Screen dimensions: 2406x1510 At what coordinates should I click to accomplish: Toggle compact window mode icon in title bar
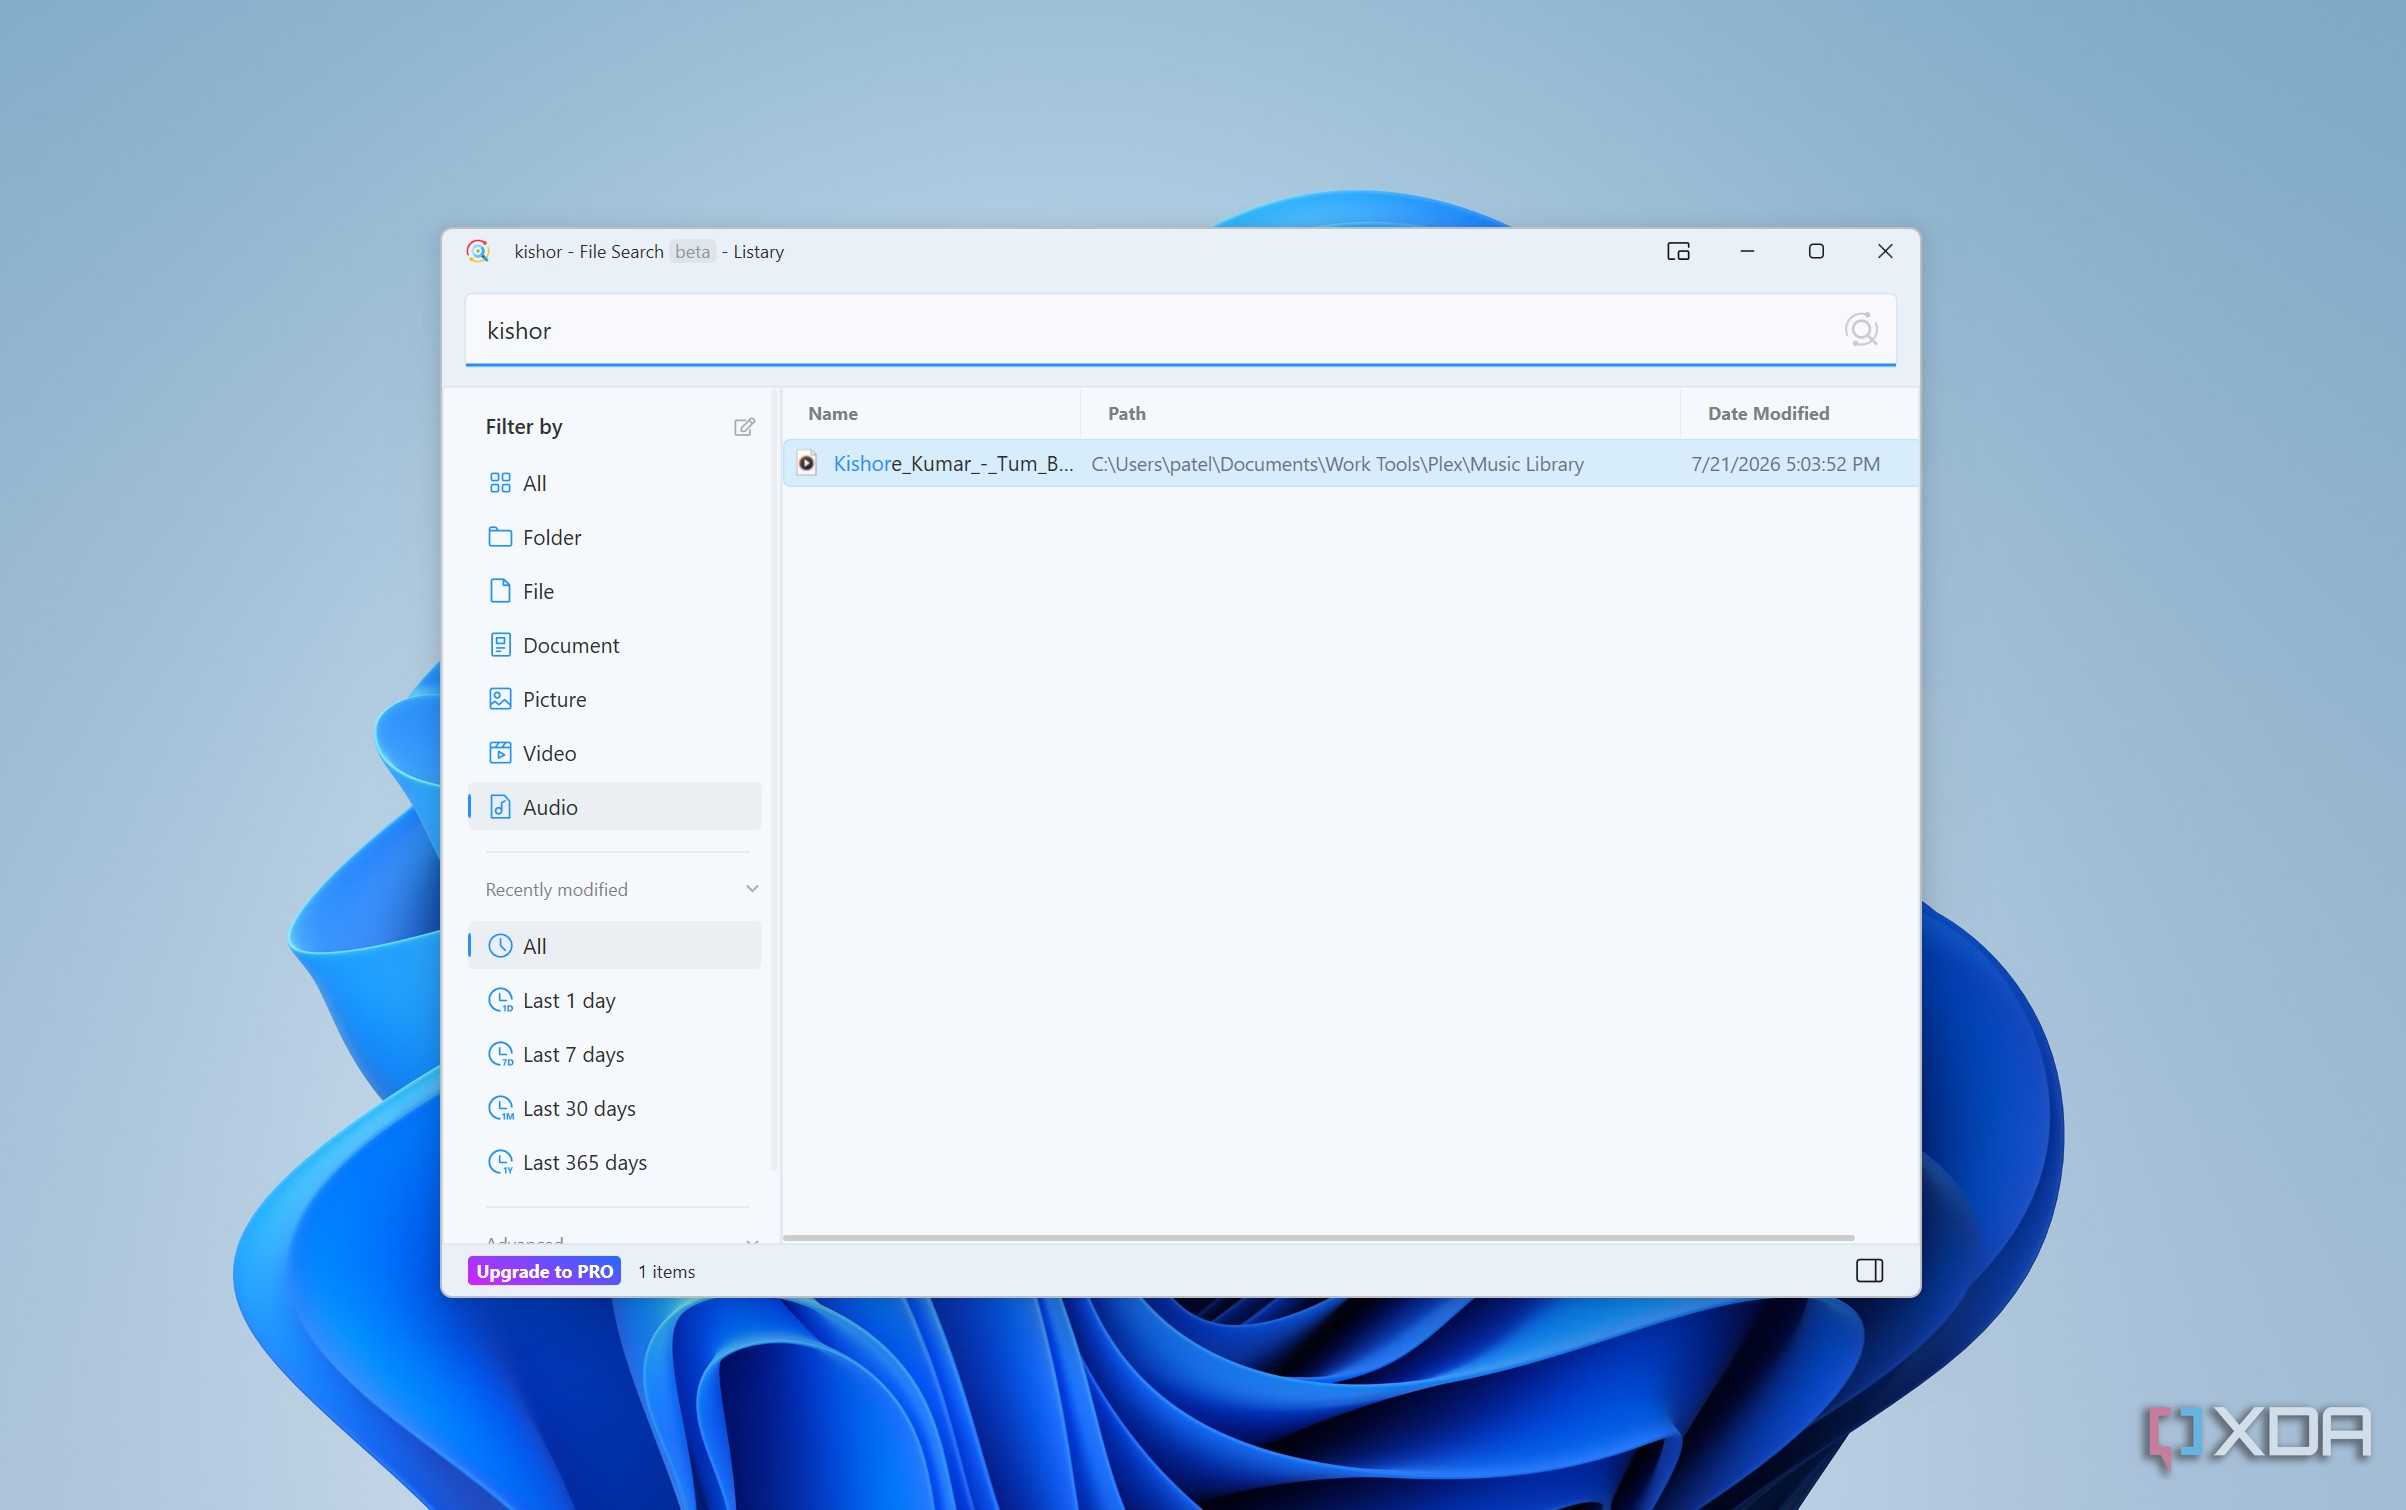[x=1678, y=251]
